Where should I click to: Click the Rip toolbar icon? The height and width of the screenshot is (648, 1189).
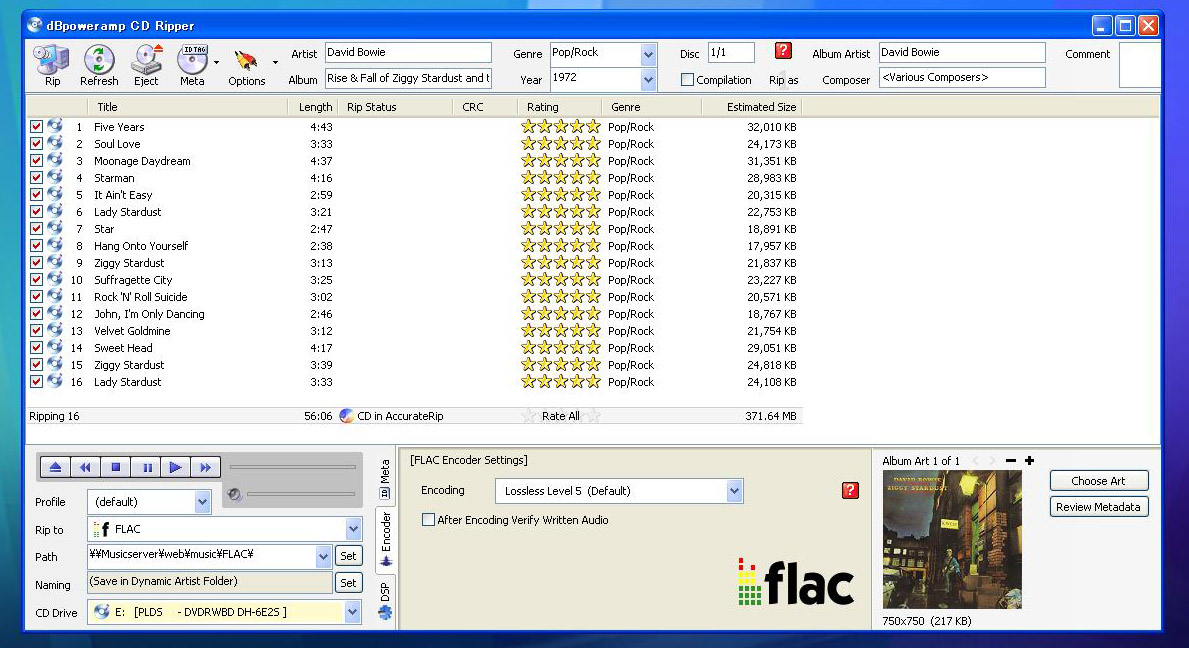(51, 62)
